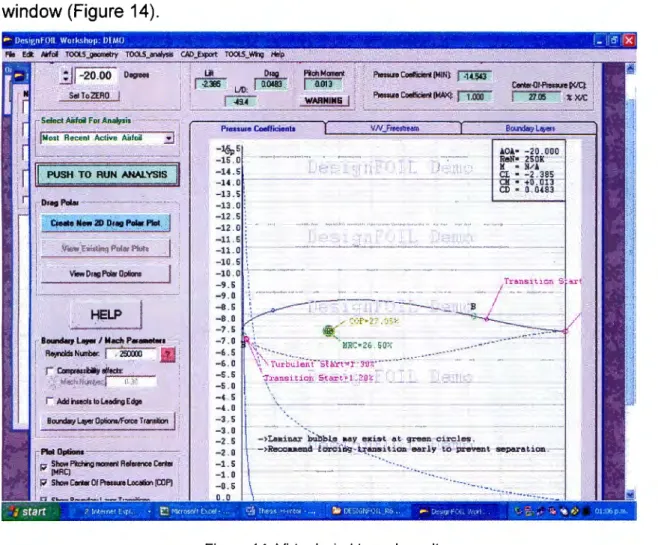Switch to the Pressure Coefficients tab
The width and height of the screenshot is (658, 545).
pos(258,128)
